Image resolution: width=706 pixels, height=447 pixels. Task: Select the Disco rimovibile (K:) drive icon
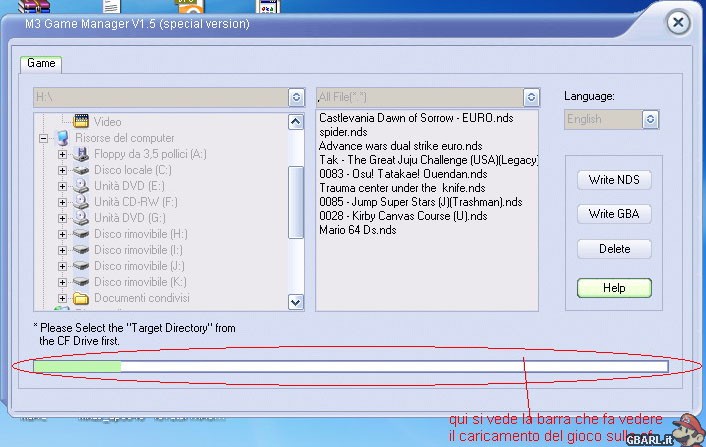pyautogui.click(x=81, y=282)
